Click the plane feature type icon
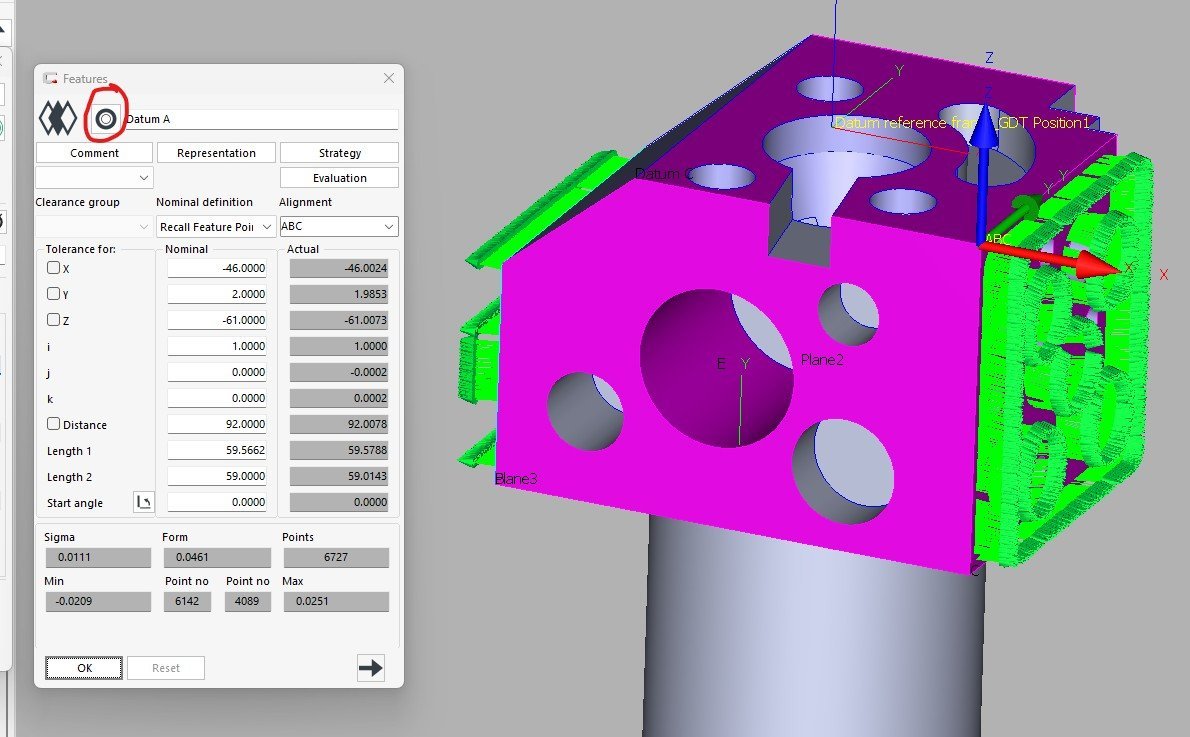The image size is (1190, 737). point(58,119)
